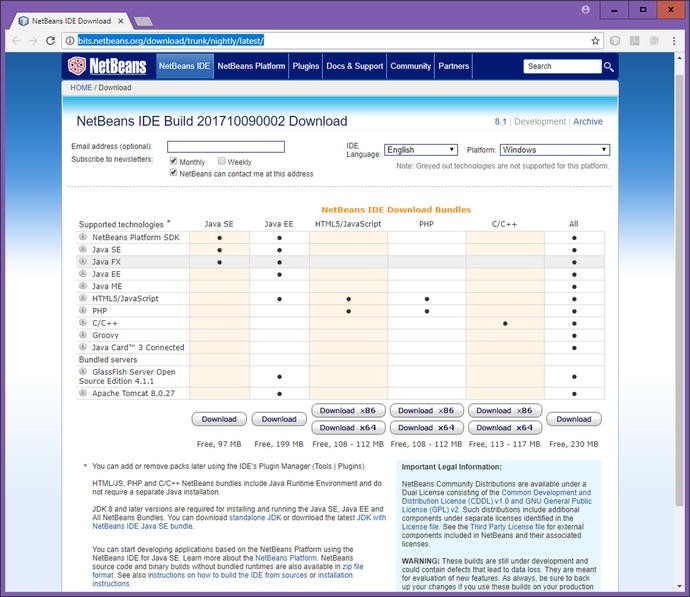This screenshot has width=690, height=597.
Task: Click the info icon beside GlassFish Server
Action: pyautogui.click(x=83, y=371)
